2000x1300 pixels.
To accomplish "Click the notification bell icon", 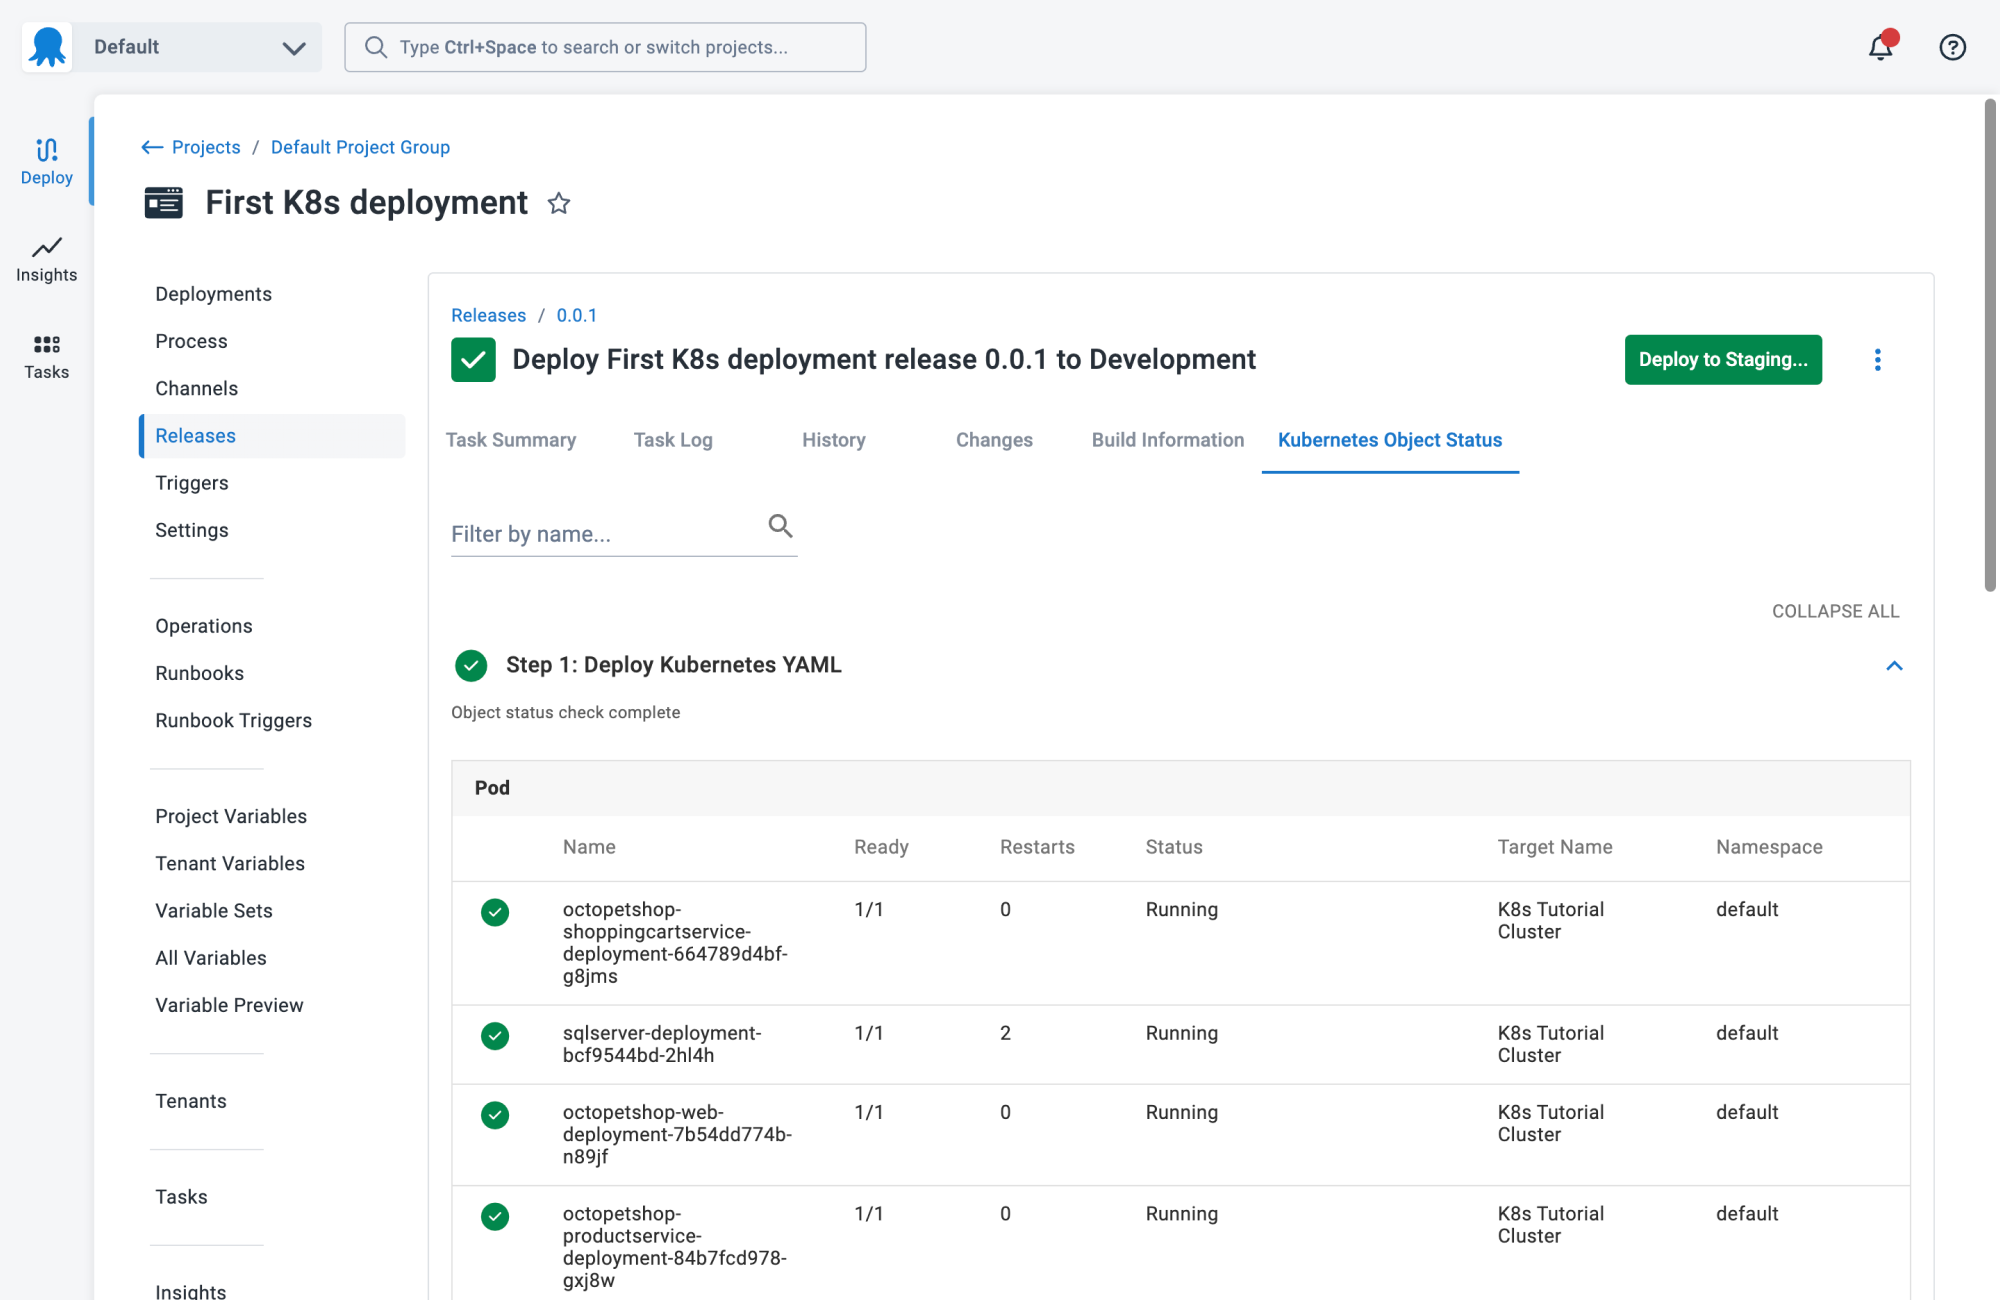I will coord(1880,47).
